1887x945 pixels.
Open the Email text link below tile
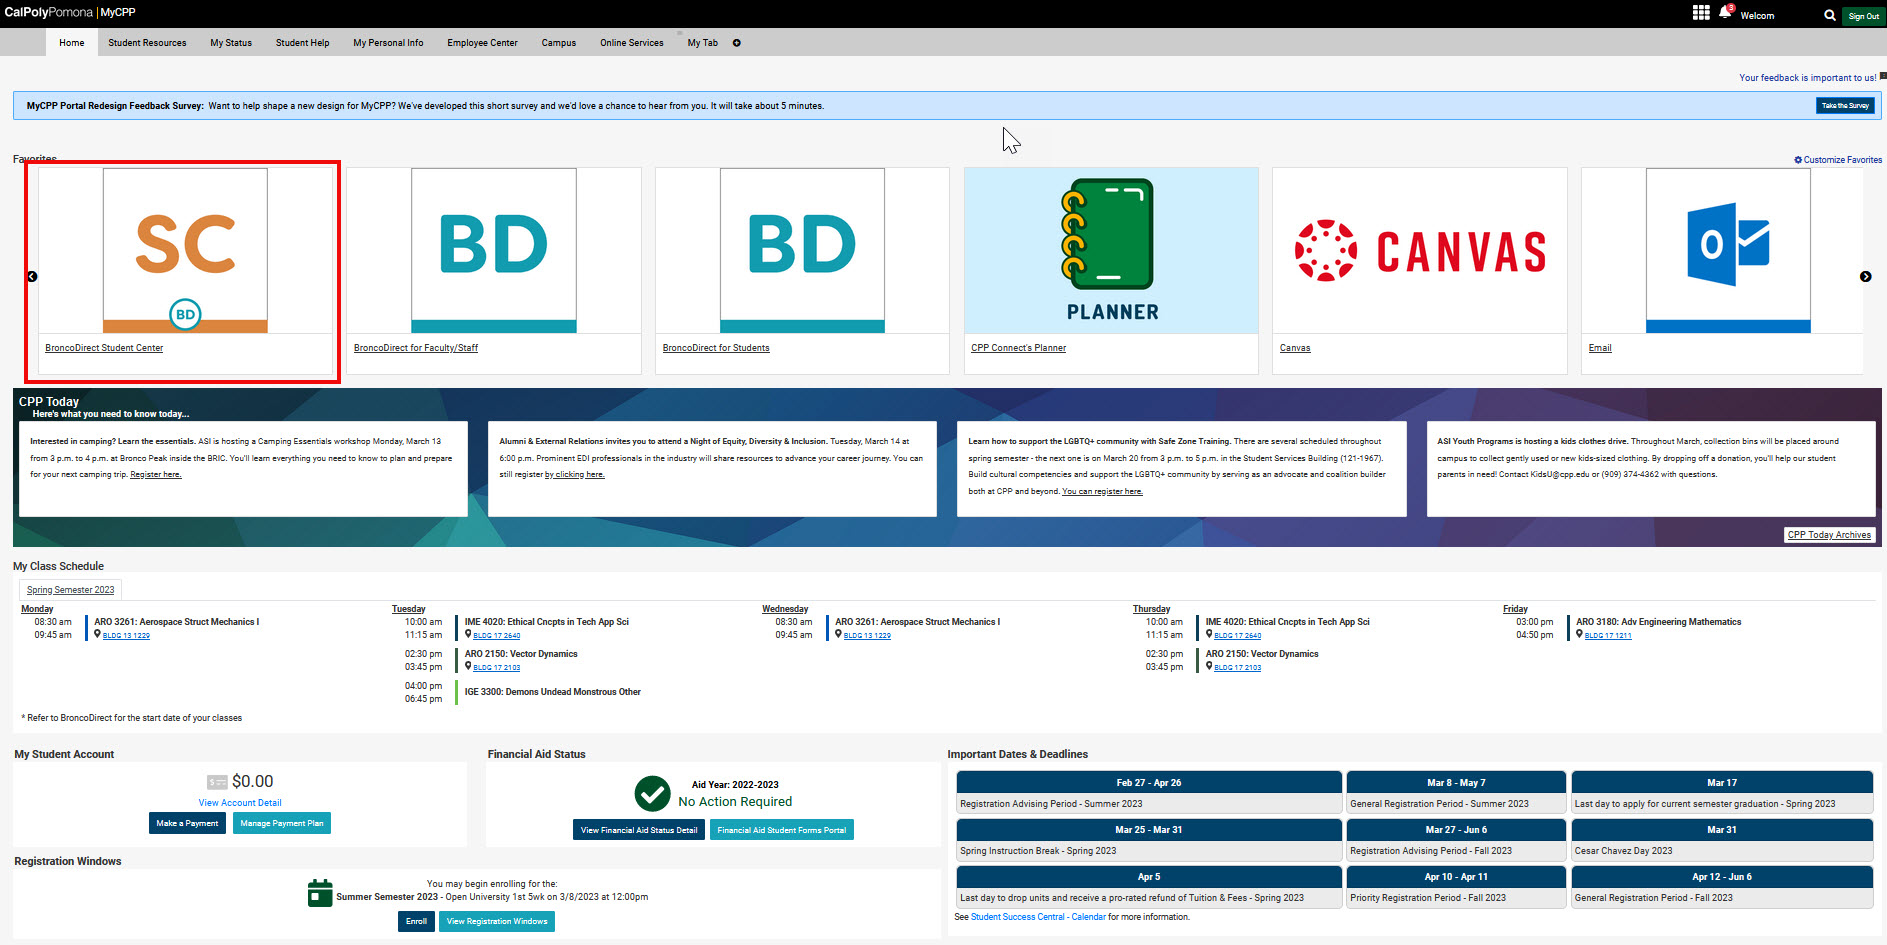point(1600,348)
